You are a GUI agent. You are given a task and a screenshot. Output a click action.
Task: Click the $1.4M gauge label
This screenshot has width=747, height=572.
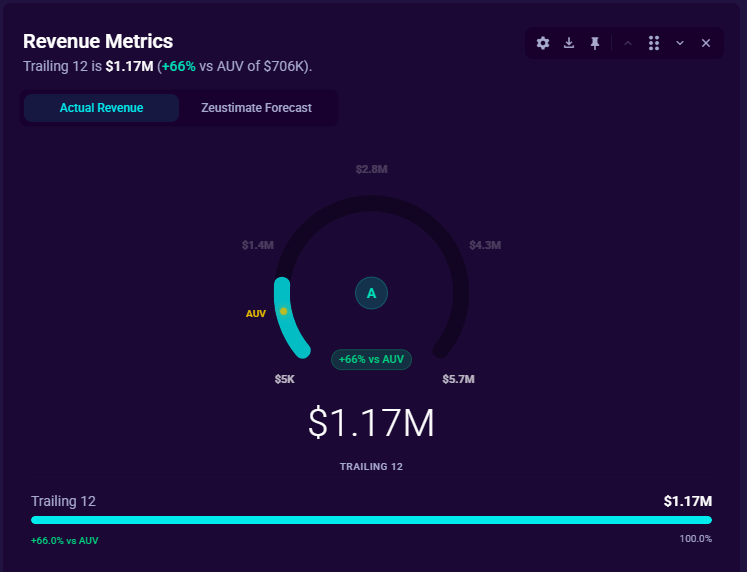(x=258, y=245)
